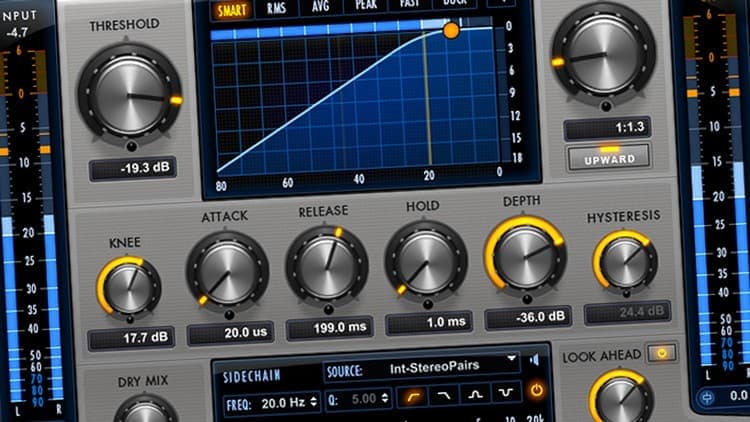Click the FREQ 20.0 Hz stepper arrows
750x422 pixels.
[314, 401]
